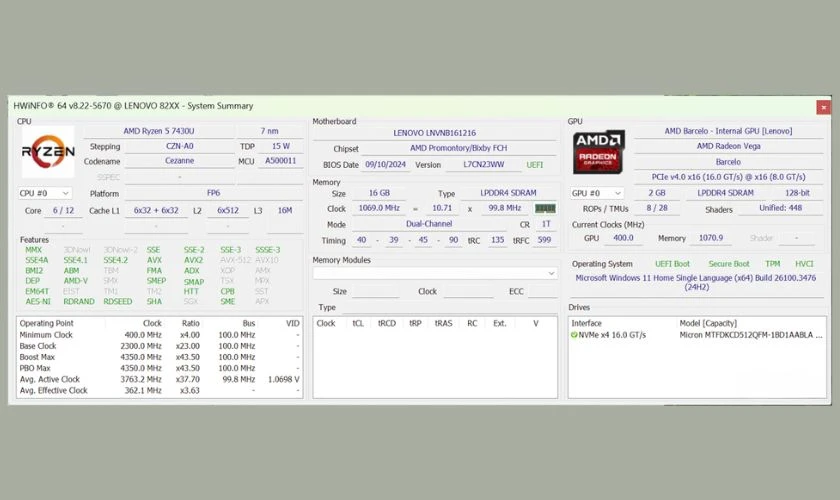Image resolution: width=840 pixels, height=500 pixels.
Task: Click the LENOVO LNVNB161216 motherboard field
Action: [435, 132]
